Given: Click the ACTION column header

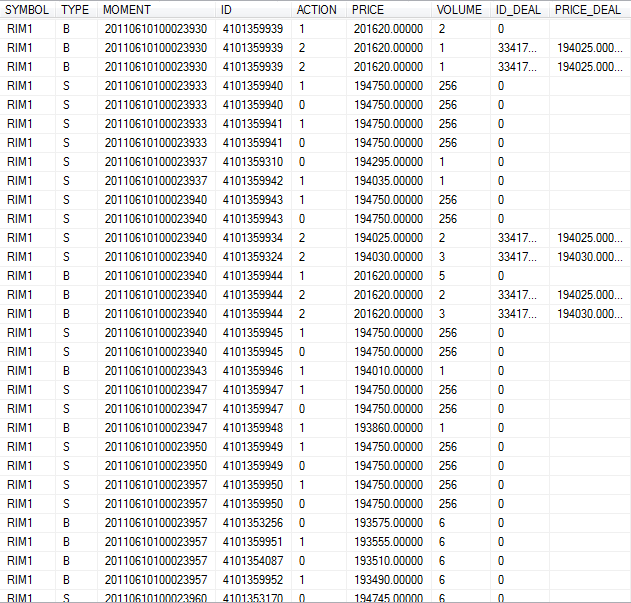Looking at the screenshot, I should pyautogui.click(x=317, y=9).
